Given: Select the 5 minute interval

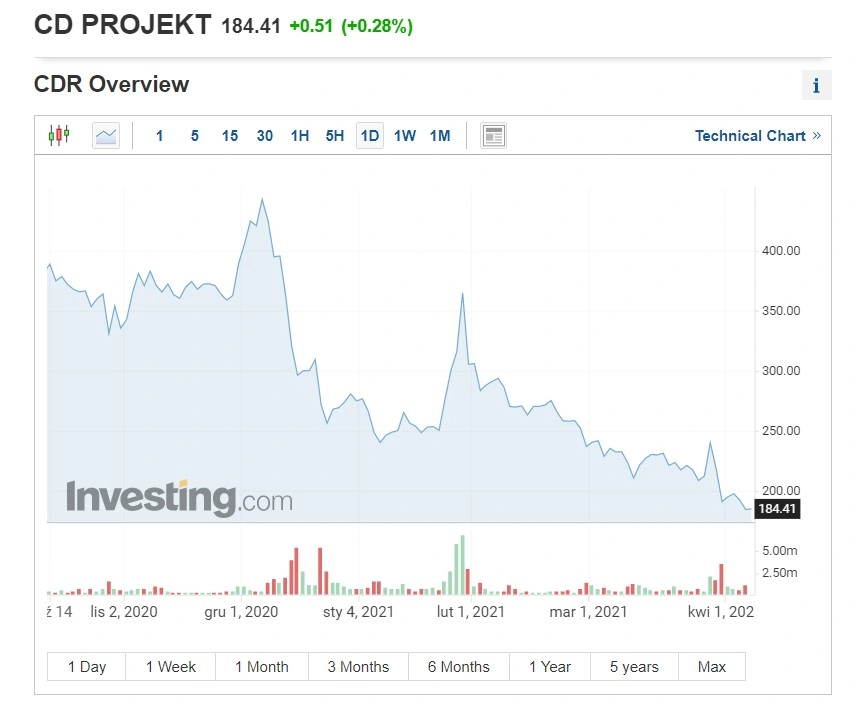Looking at the screenshot, I should pyautogui.click(x=195, y=136).
